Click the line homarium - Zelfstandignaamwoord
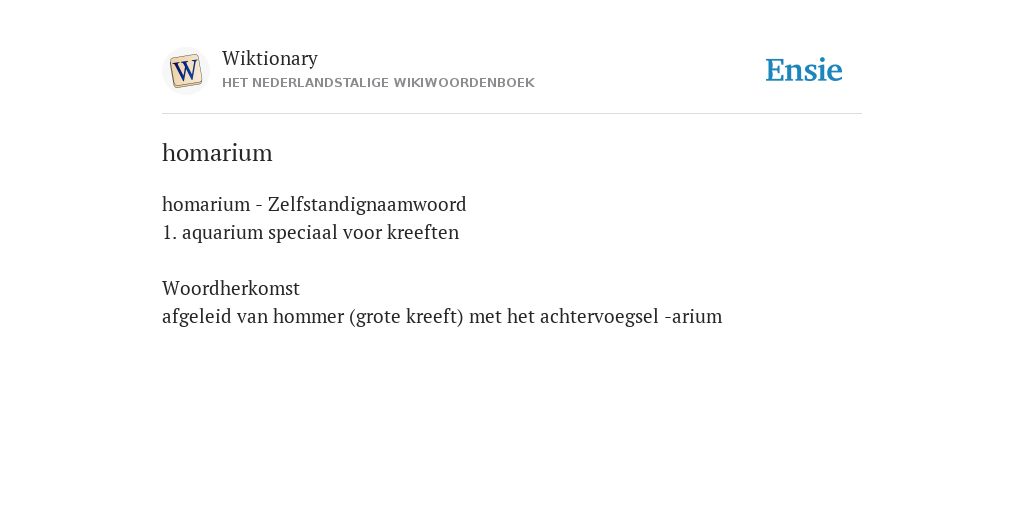The image size is (1024, 512). click(x=314, y=204)
